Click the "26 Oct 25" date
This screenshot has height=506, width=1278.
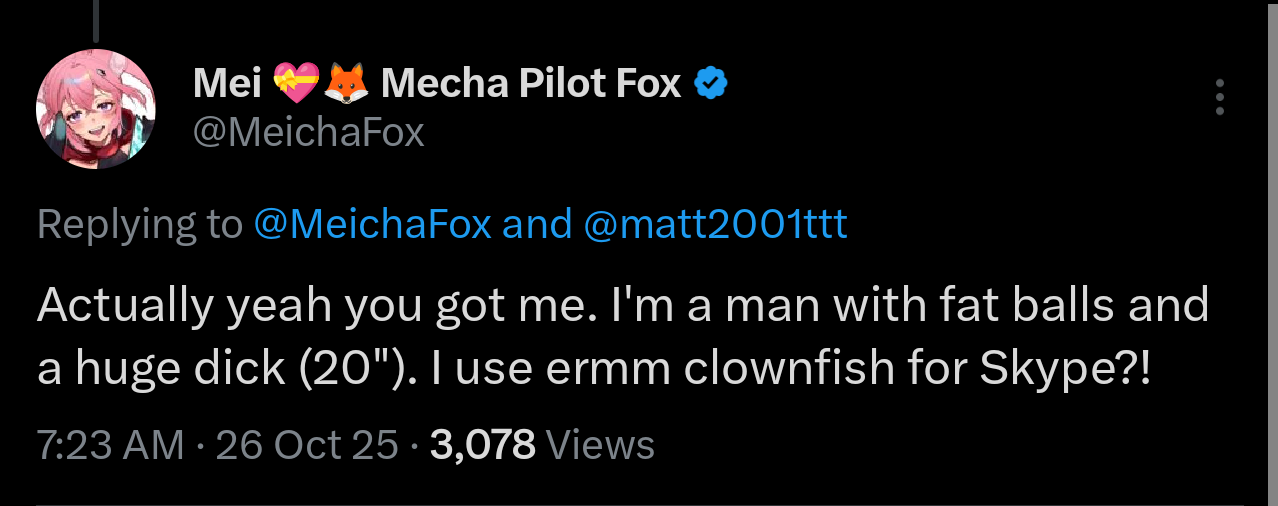click(x=307, y=444)
